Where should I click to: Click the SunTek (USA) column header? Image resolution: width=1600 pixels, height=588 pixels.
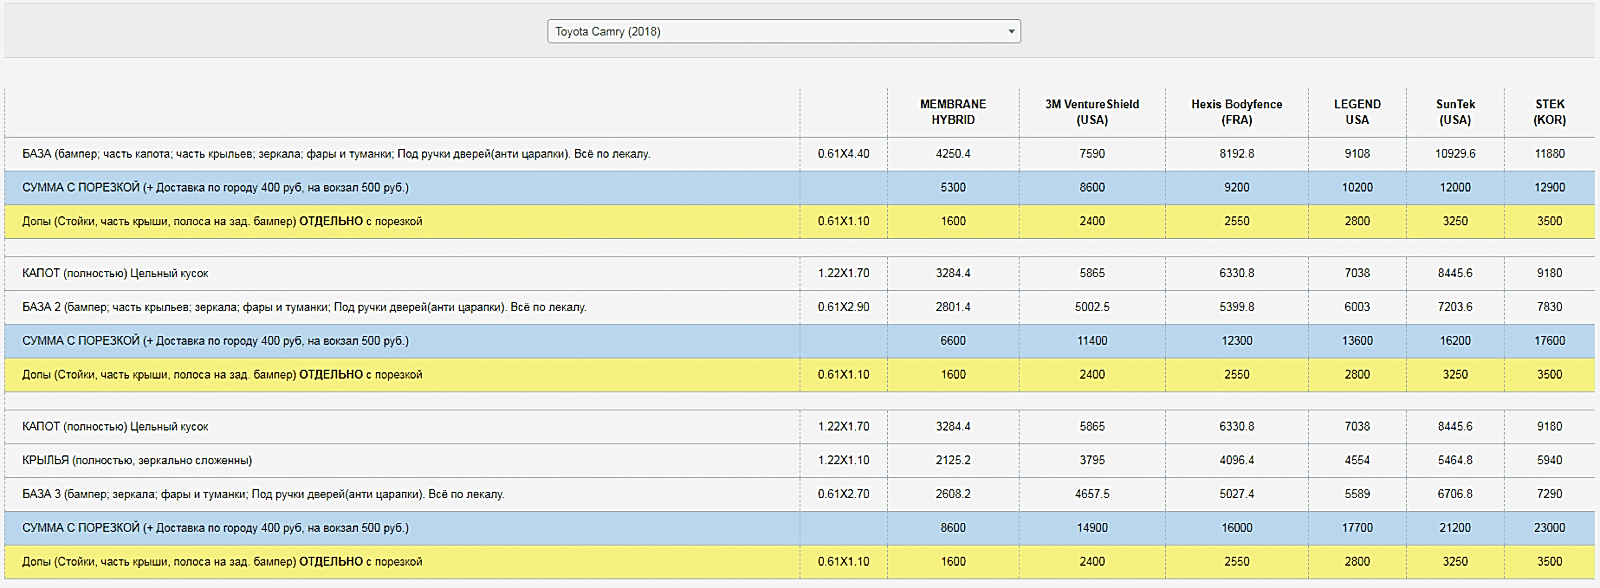[1455, 112]
